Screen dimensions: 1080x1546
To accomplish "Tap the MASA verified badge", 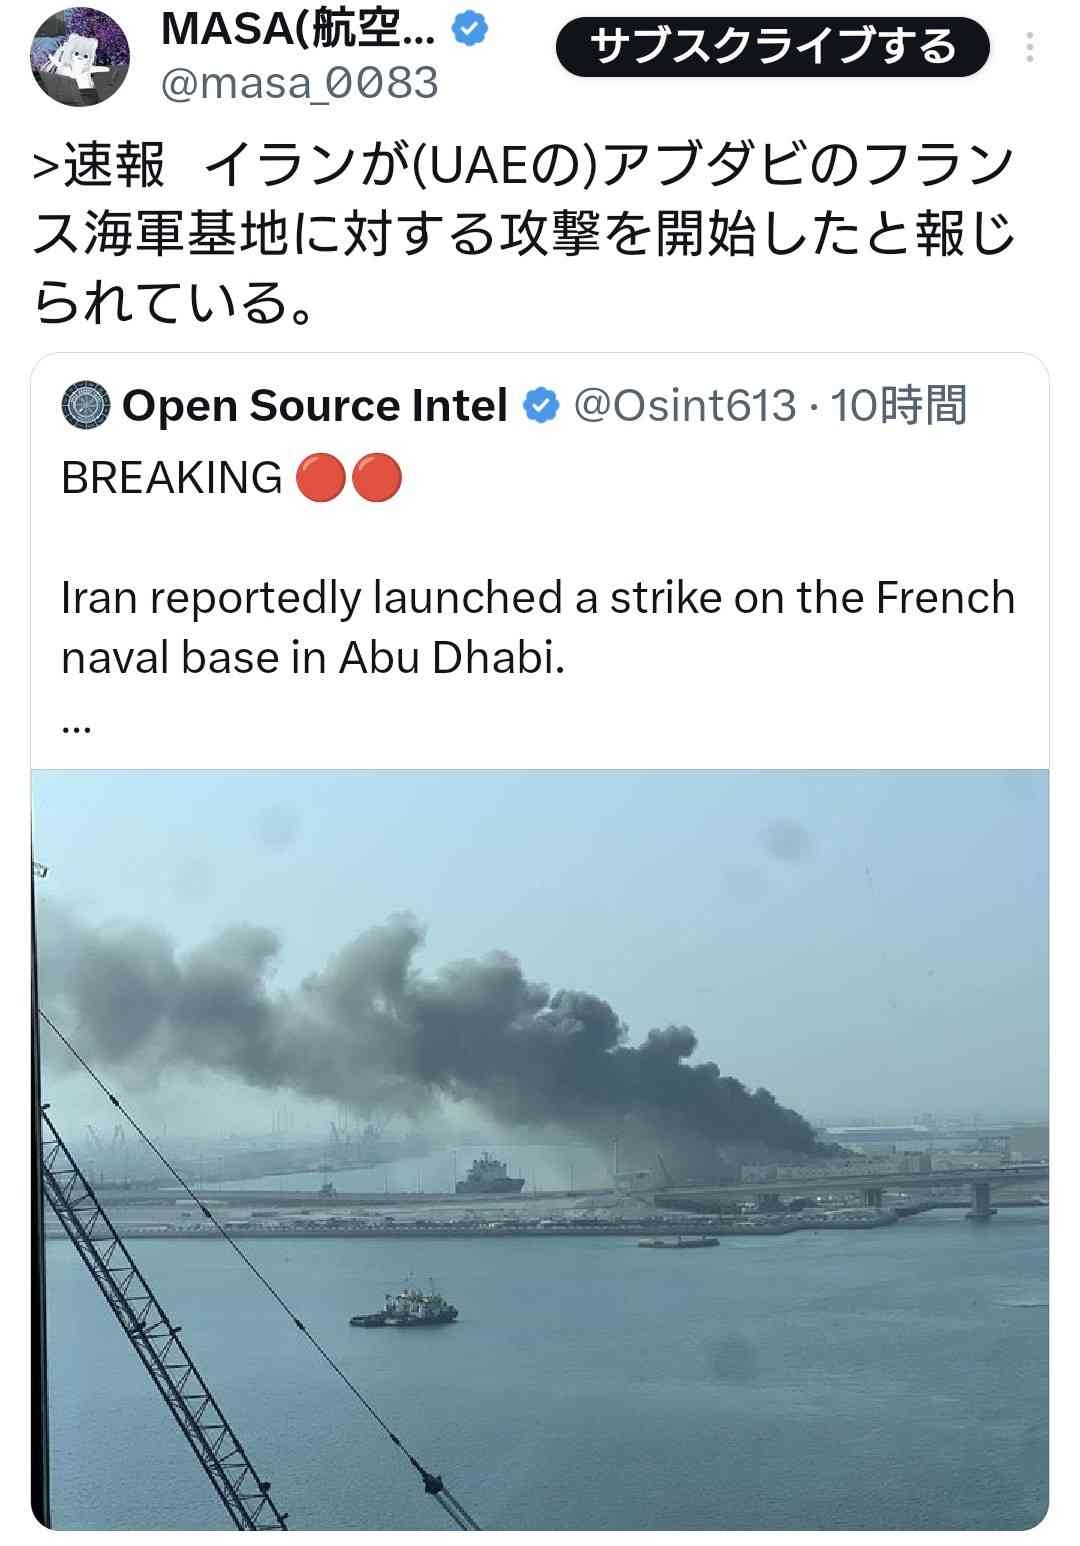I will tap(470, 30).
